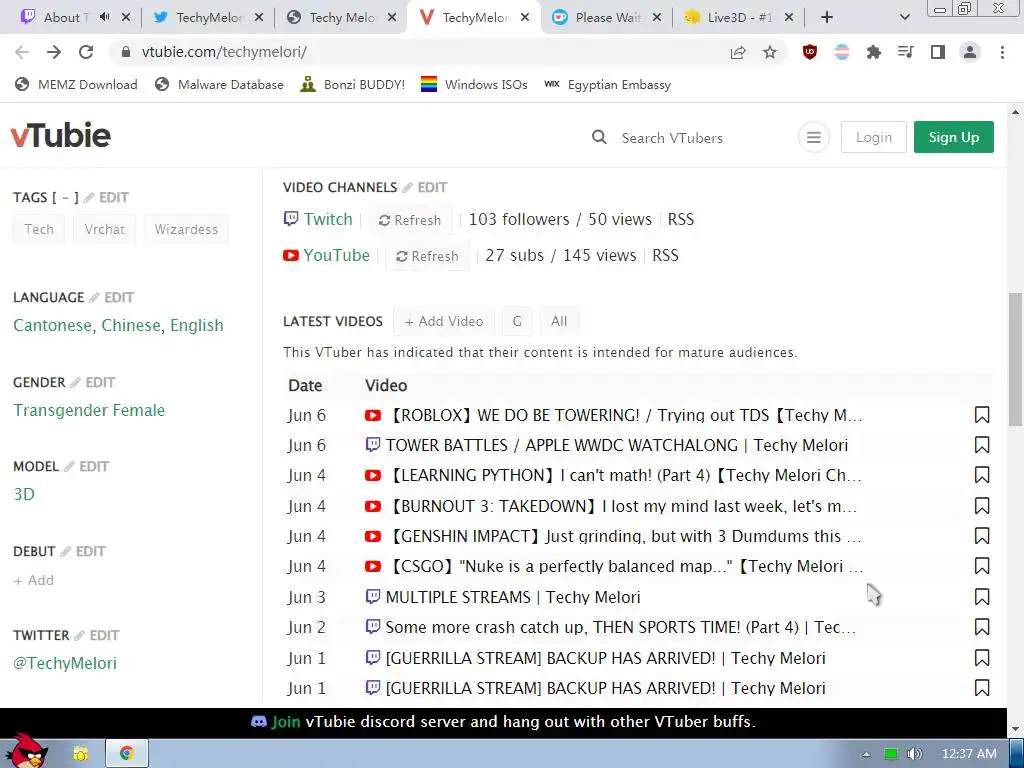Add a debut date
Viewport: 1024px width, 768px height.
point(34,580)
